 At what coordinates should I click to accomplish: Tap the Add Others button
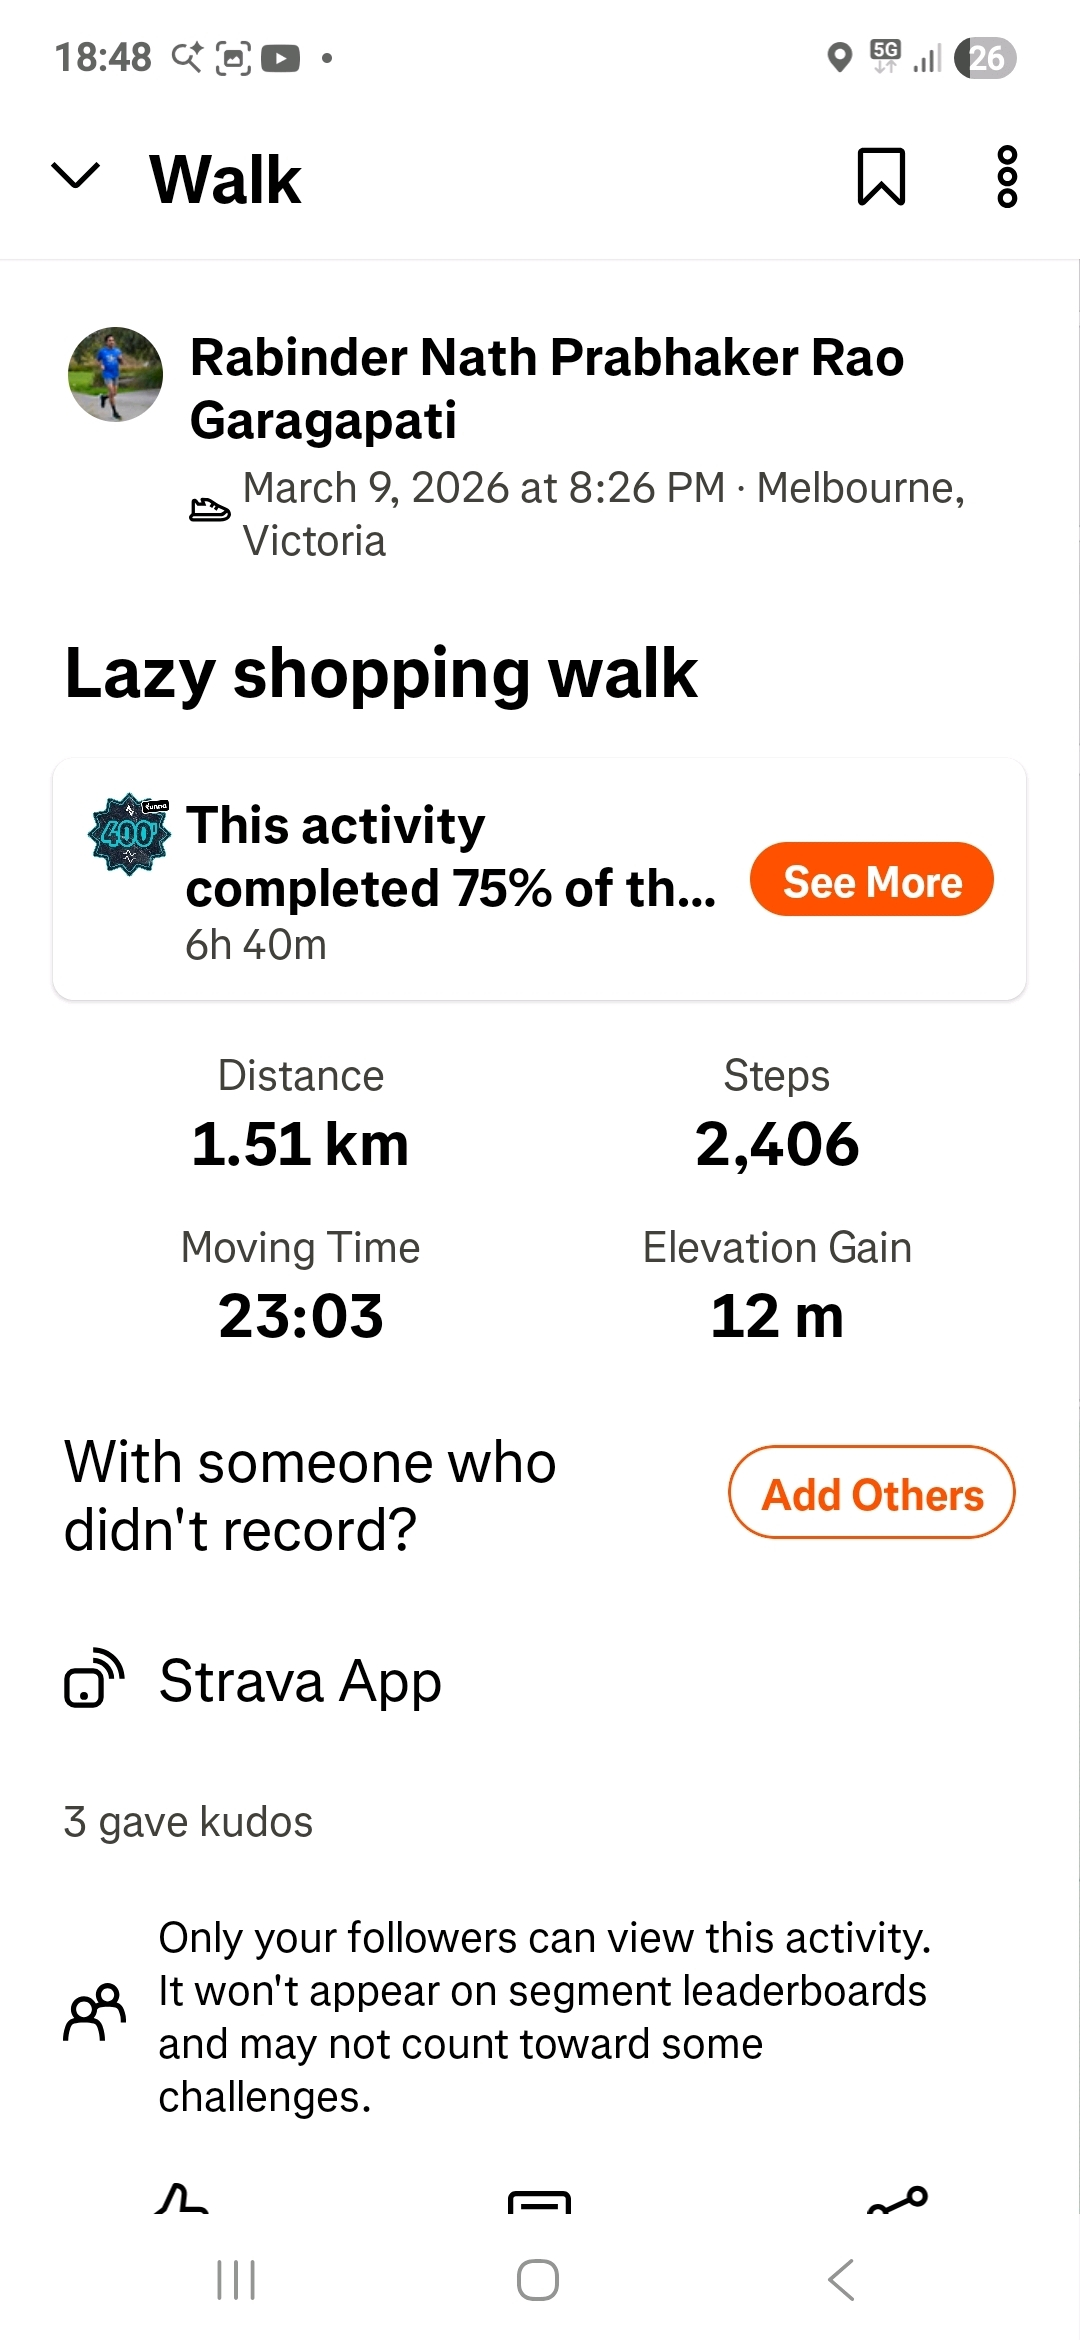click(x=871, y=1492)
